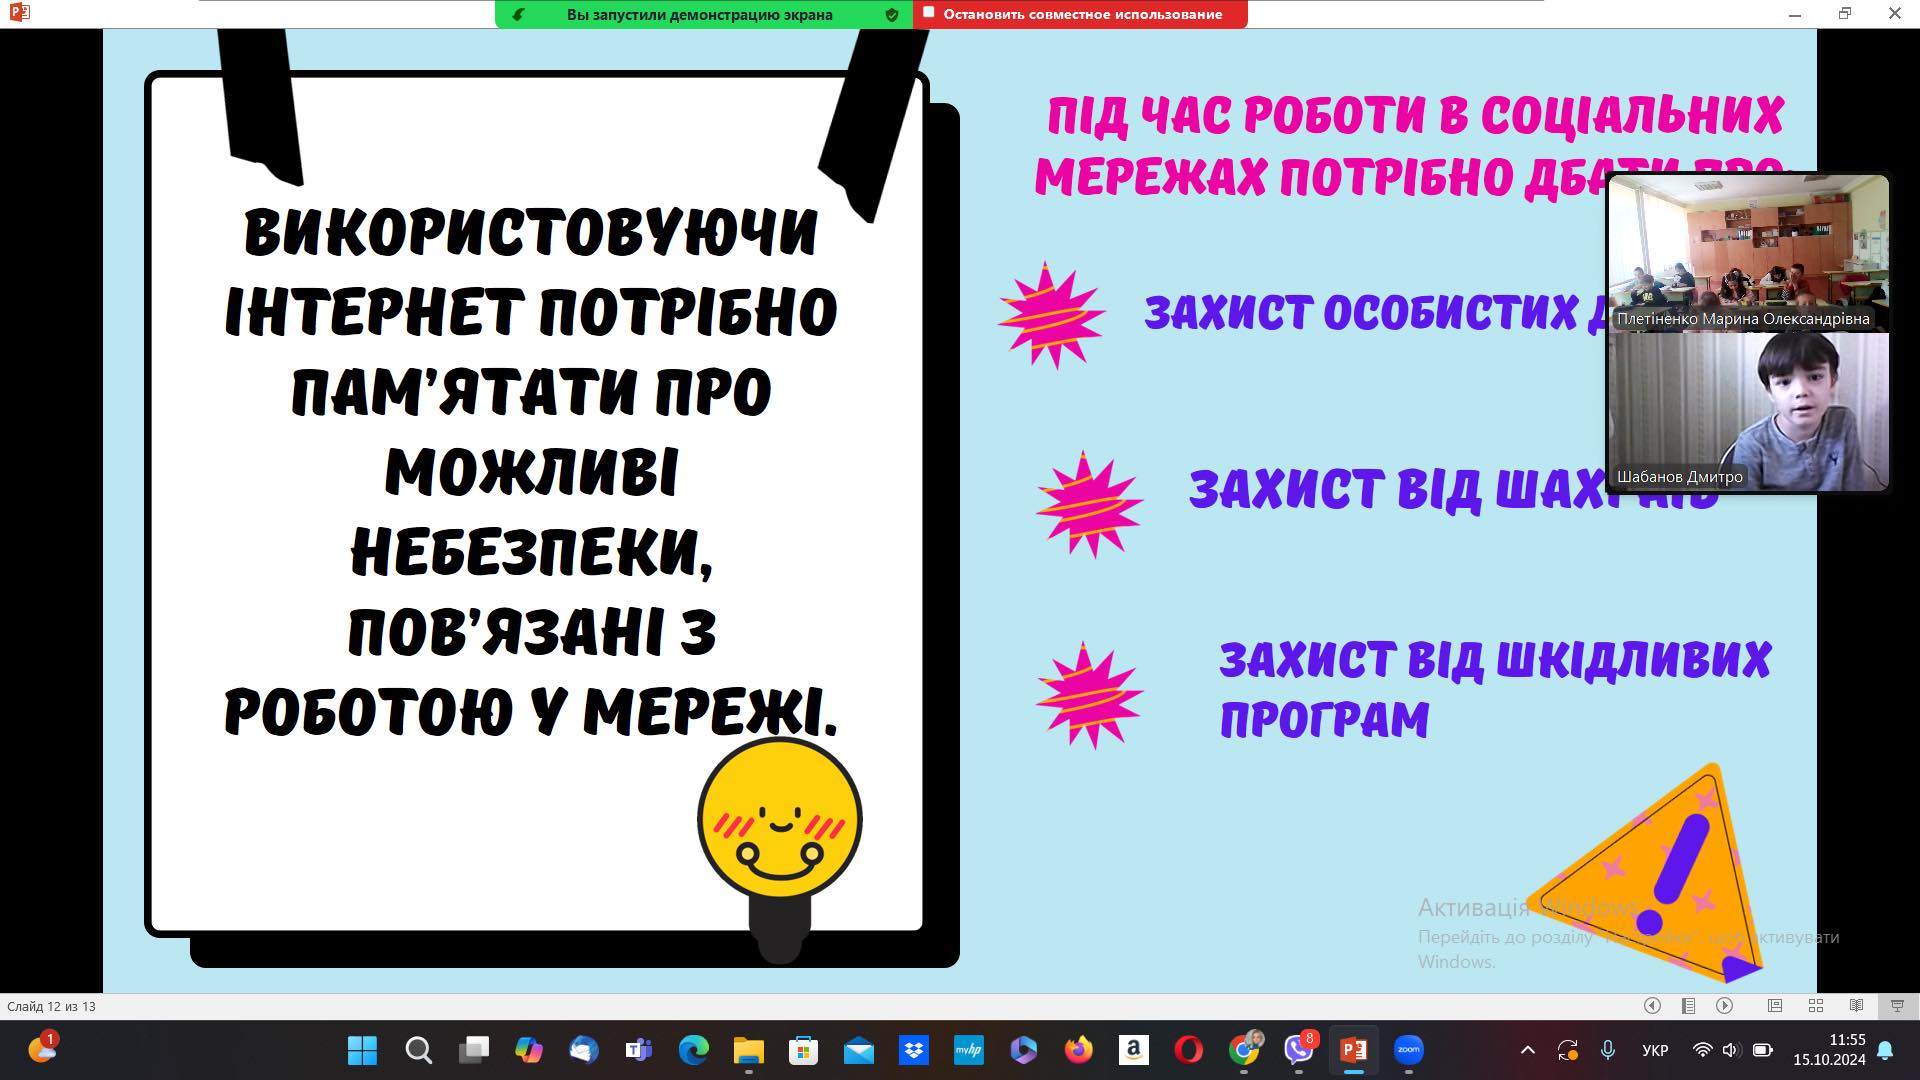Select Шабанов Дмитро video thumbnail
The width and height of the screenshot is (1920, 1080).
point(1748,411)
